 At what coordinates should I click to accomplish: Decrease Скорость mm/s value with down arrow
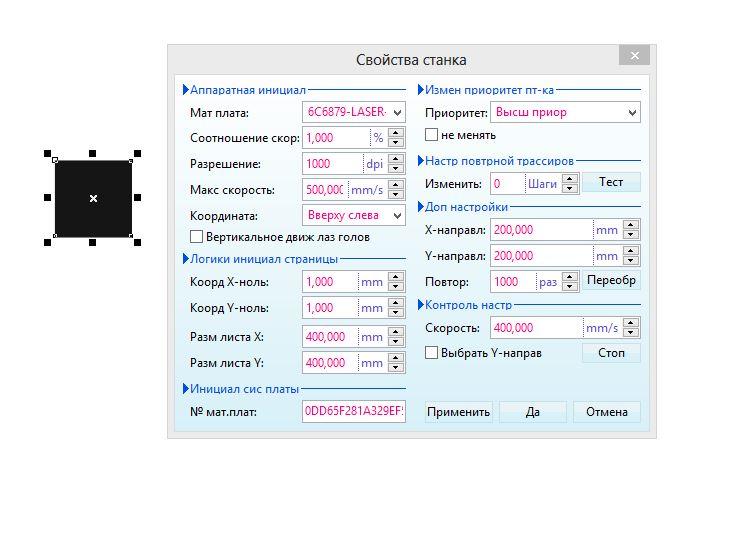point(631,333)
